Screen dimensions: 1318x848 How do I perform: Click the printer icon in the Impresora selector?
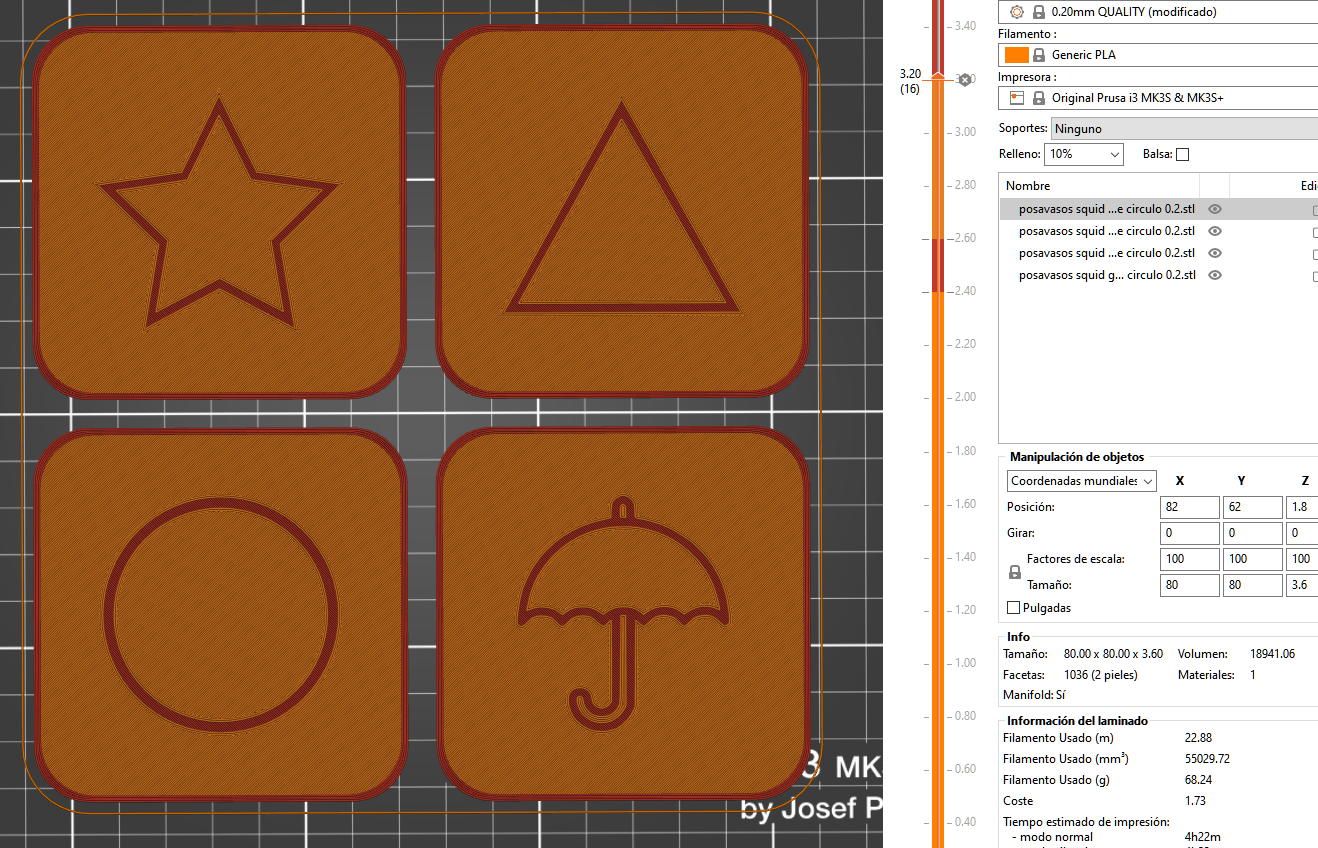point(1017,98)
